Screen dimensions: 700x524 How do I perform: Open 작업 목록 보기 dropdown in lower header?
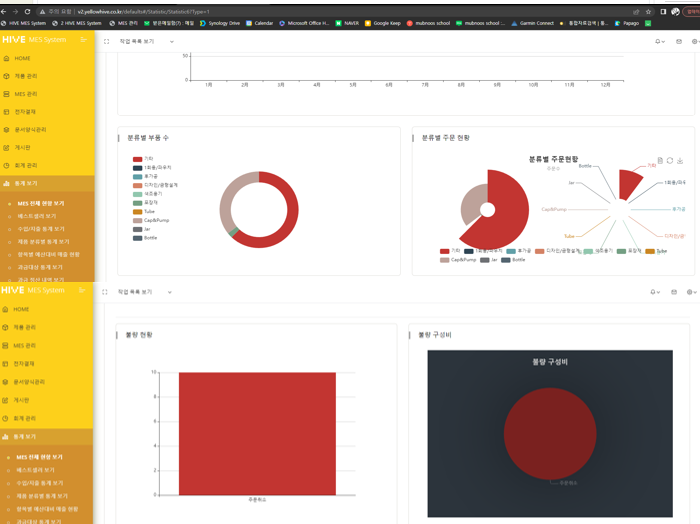(144, 292)
